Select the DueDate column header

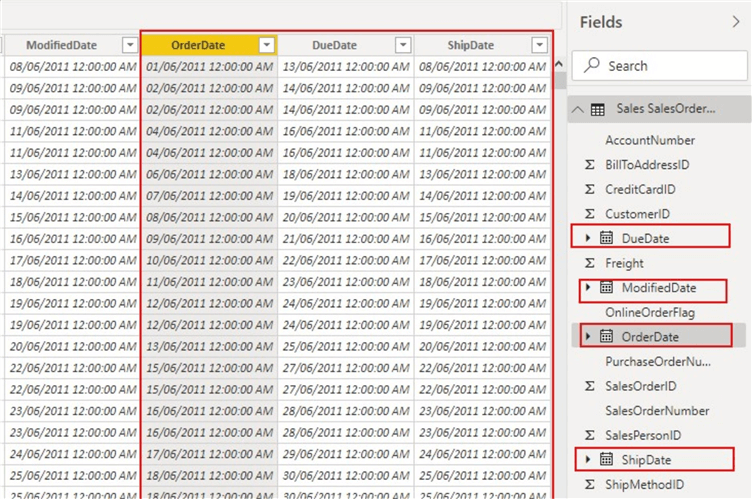[x=334, y=45]
